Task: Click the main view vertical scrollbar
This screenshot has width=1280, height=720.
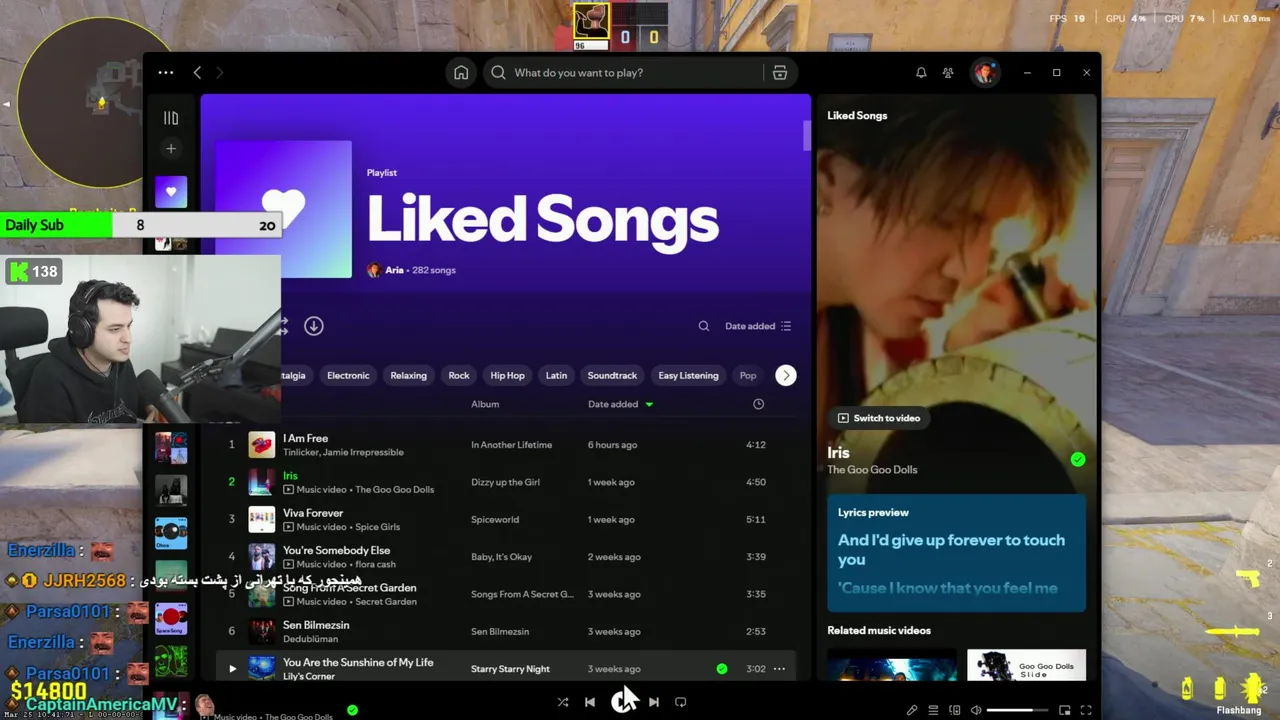Action: [x=806, y=136]
